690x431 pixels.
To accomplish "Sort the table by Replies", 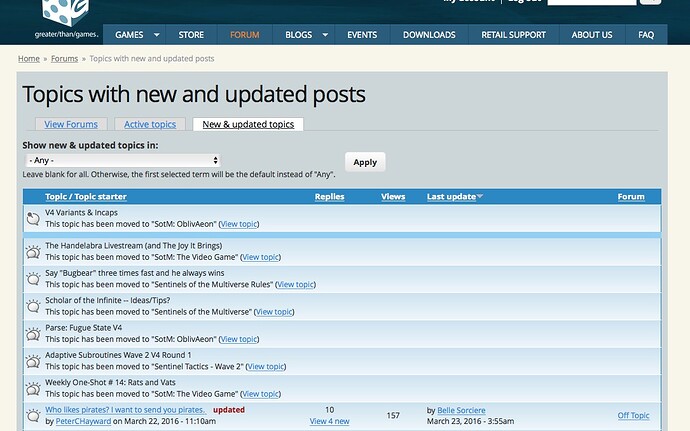I will click(330, 196).
